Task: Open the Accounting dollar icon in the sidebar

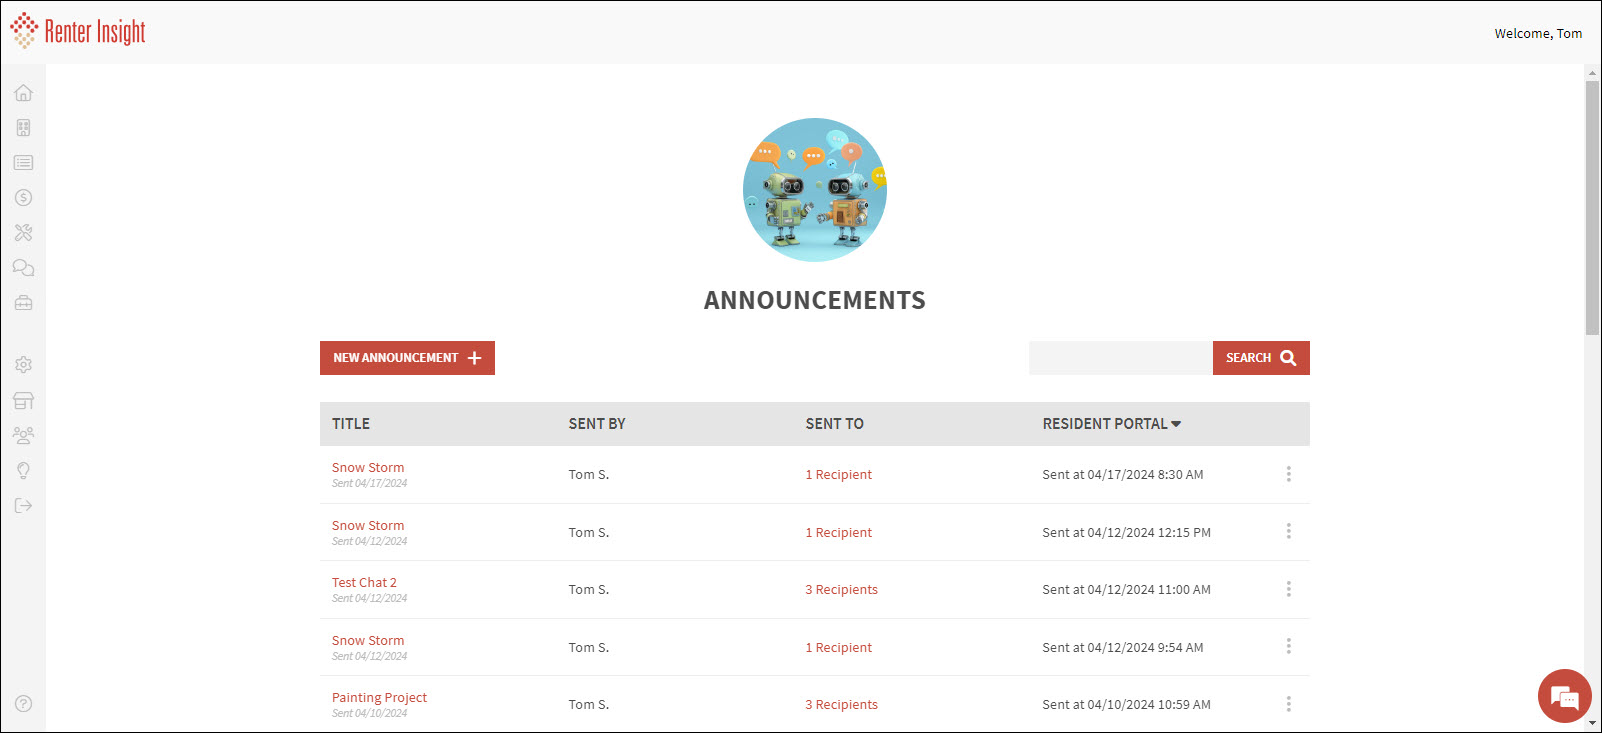Action: coord(23,198)
